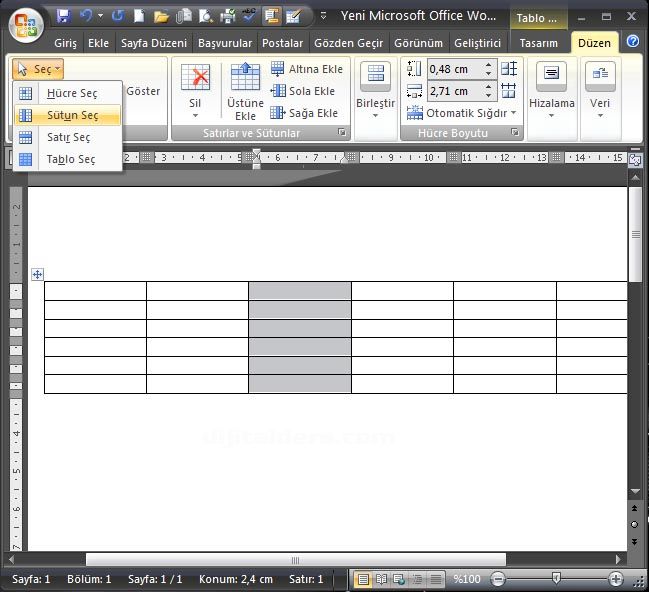649x592 pixels.
Task: Click the column width field 2,71 cm
Action: 455,91
